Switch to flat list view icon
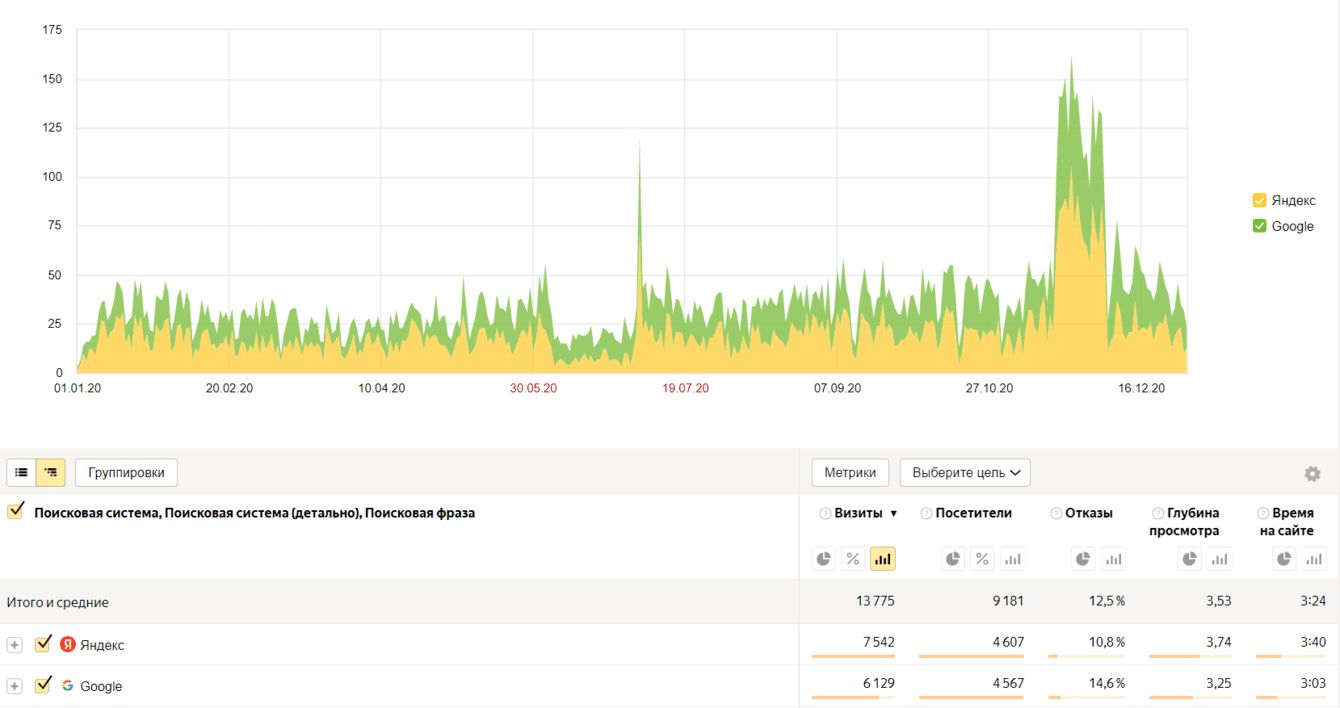Image resolution: width=1340 pixels, height=708 pixels. [x=21, y=472]
